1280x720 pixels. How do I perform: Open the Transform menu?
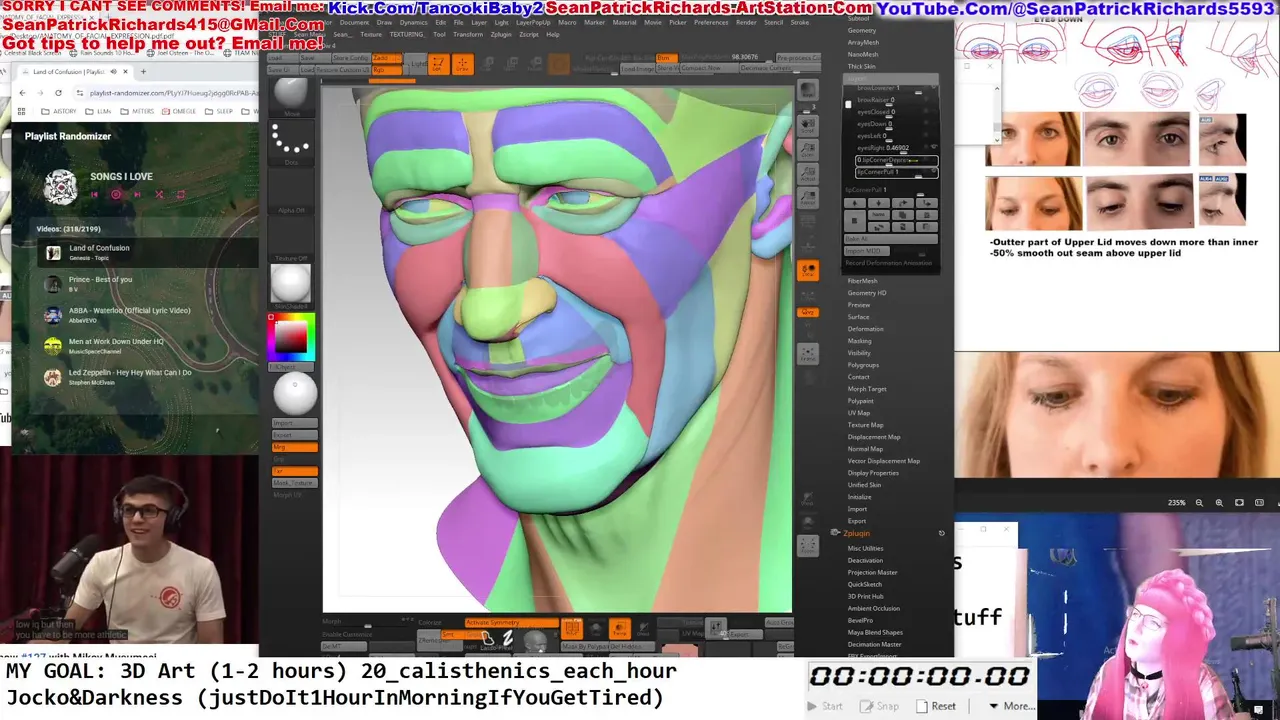pos(468,34)
